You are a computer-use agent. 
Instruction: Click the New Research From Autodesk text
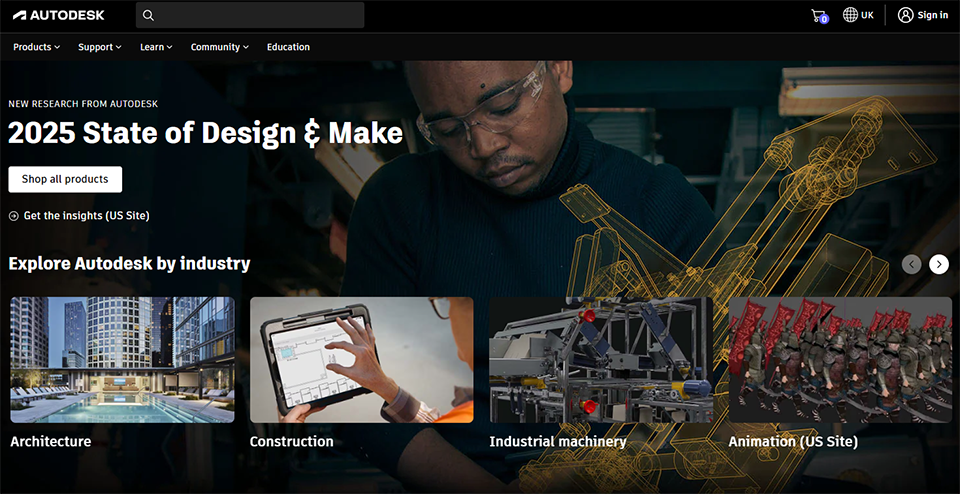click(x=83, y=104)
